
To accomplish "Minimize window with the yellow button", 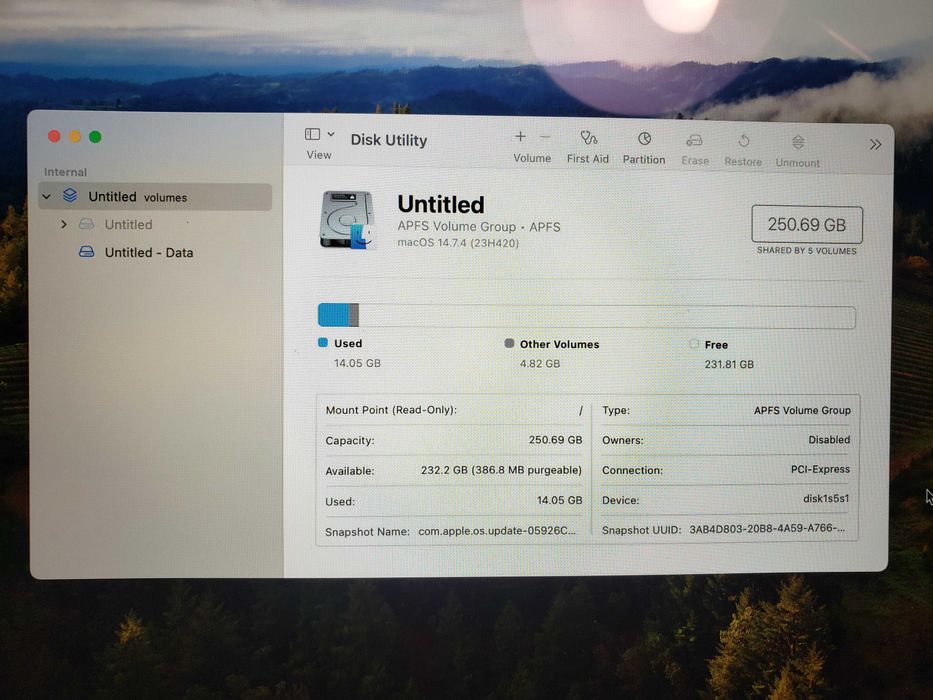I will (x=75, y=137).
